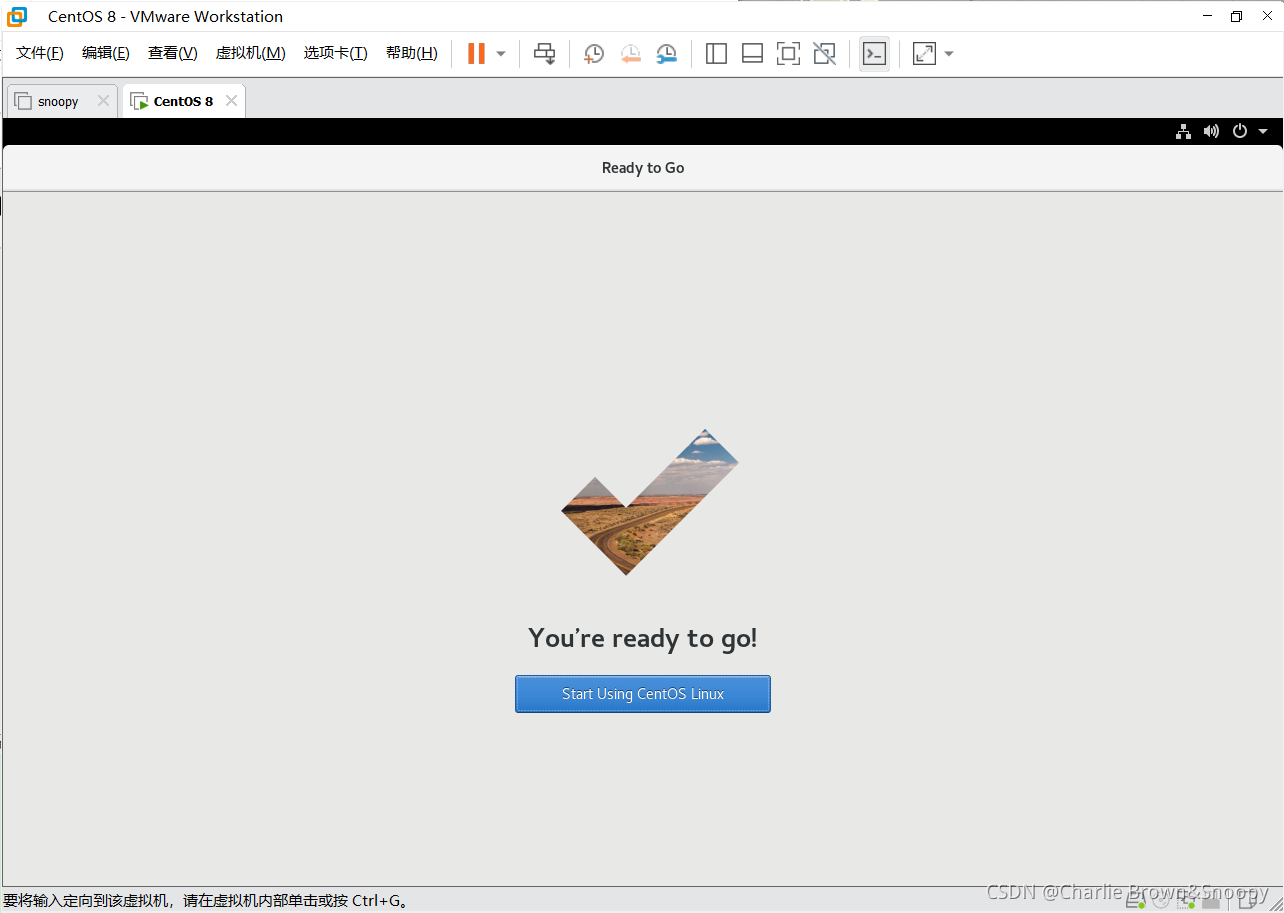Pause the virtual machine with the orange pause icon
1284x913 pixels.
point(476,54)
